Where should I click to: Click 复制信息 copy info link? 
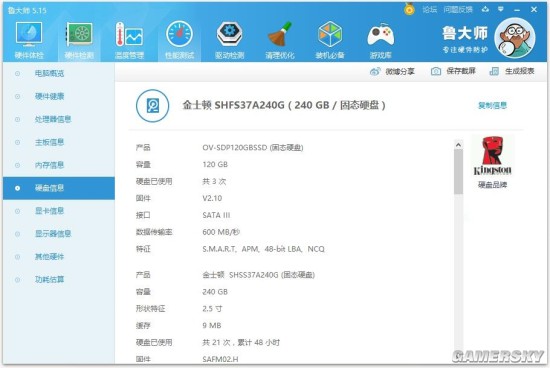(492, 105)
